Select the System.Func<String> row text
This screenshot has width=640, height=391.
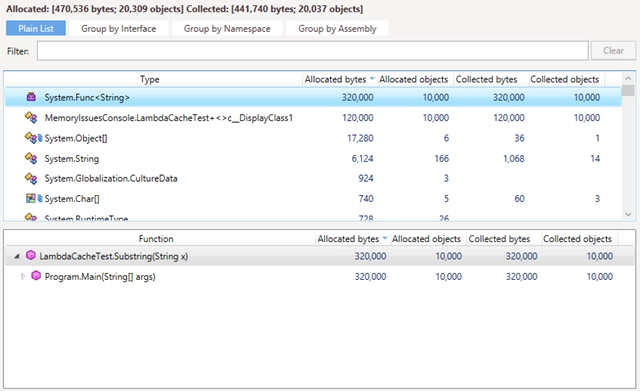87,98
